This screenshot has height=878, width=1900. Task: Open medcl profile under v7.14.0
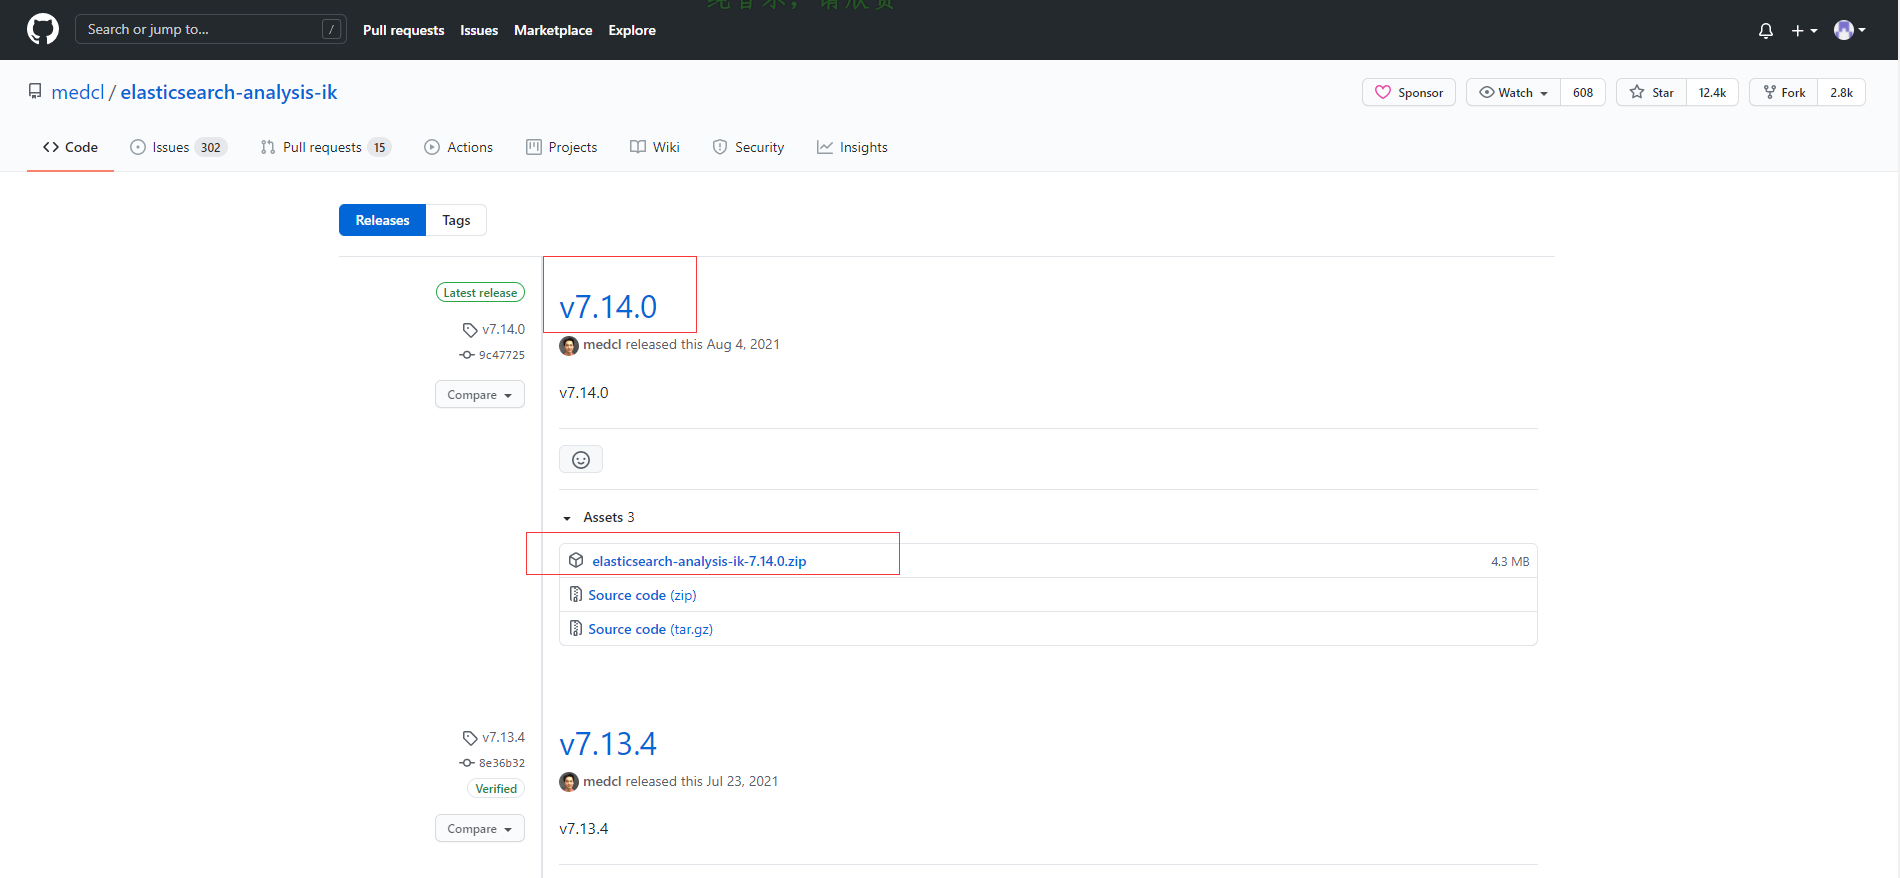(x=602, y=344)
